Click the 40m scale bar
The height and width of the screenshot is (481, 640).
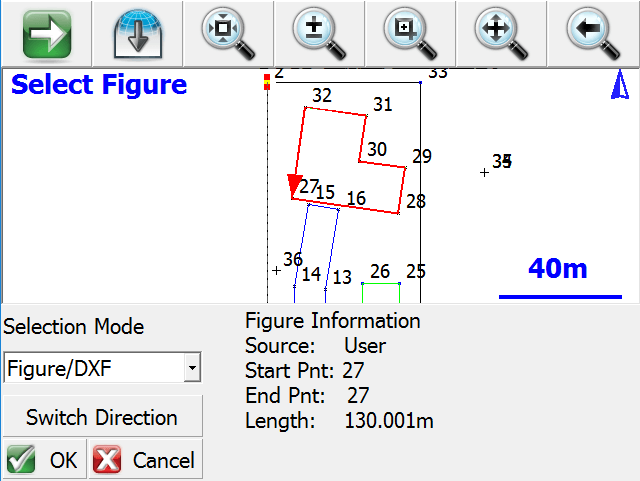click(x=560, y=297)
